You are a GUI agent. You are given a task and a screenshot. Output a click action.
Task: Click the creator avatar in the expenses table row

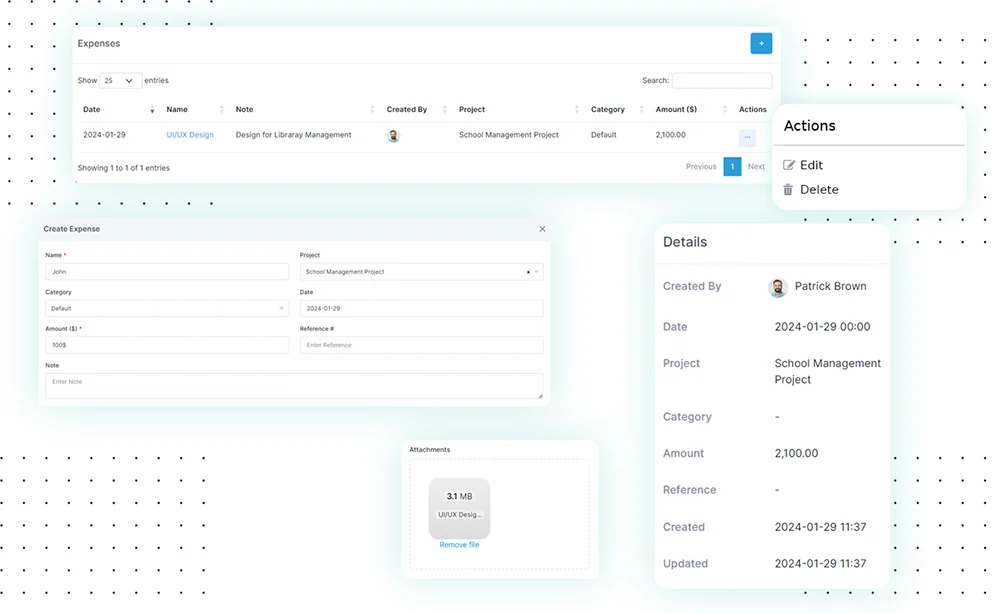click(393, 135)
